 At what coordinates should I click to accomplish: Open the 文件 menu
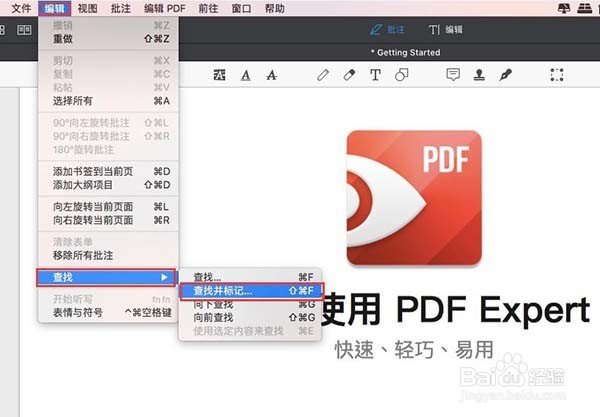point(21,8)
